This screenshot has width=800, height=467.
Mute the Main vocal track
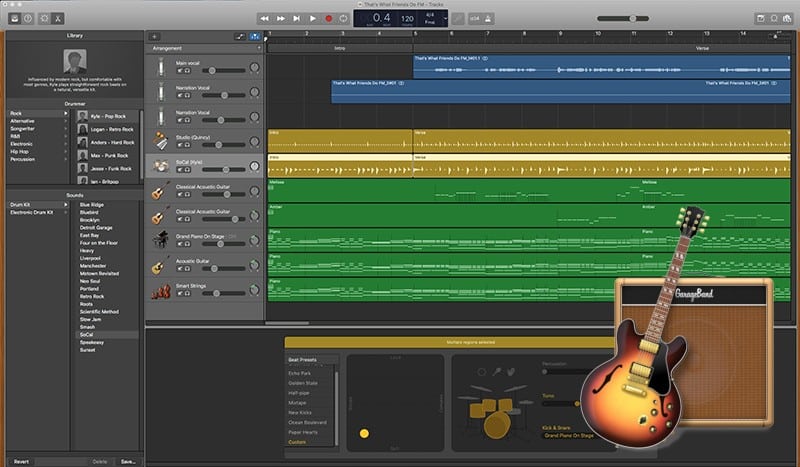coord(180,70)
